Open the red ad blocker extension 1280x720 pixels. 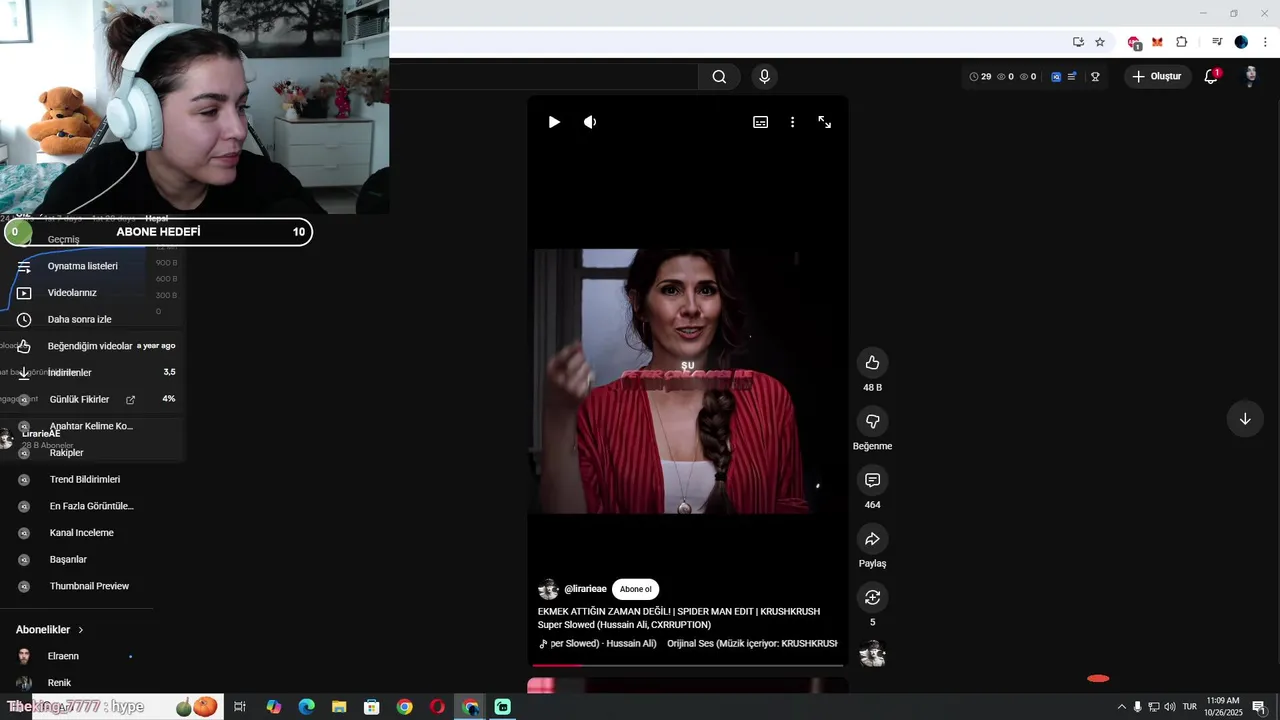point(1134,43)
